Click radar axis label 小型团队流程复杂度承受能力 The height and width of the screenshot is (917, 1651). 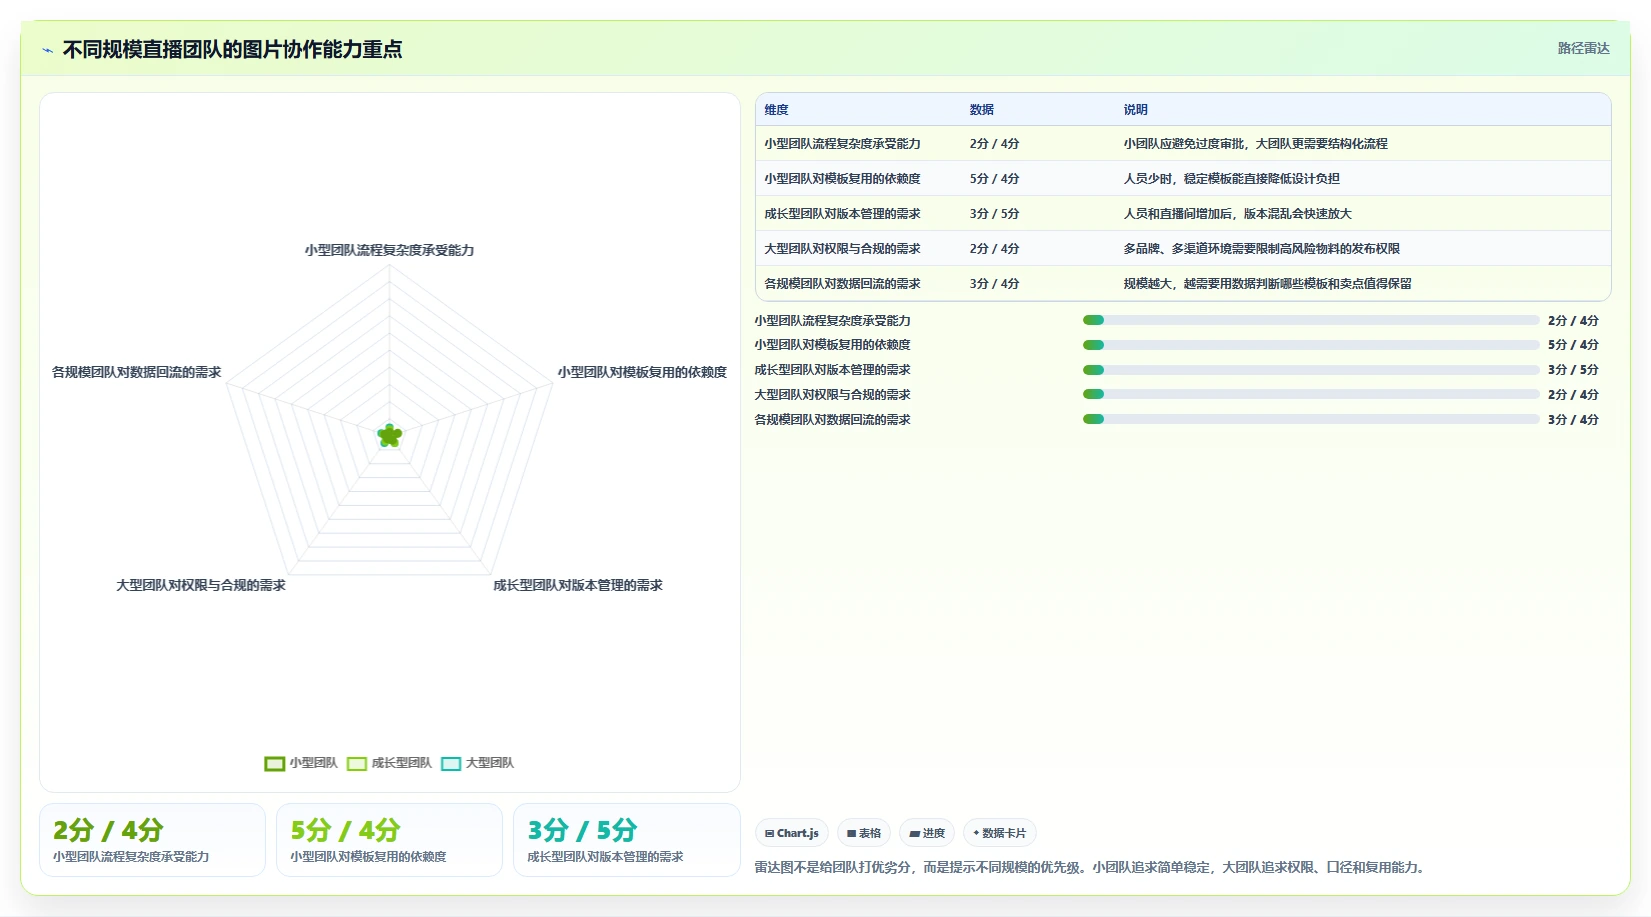tap(390, 250)
